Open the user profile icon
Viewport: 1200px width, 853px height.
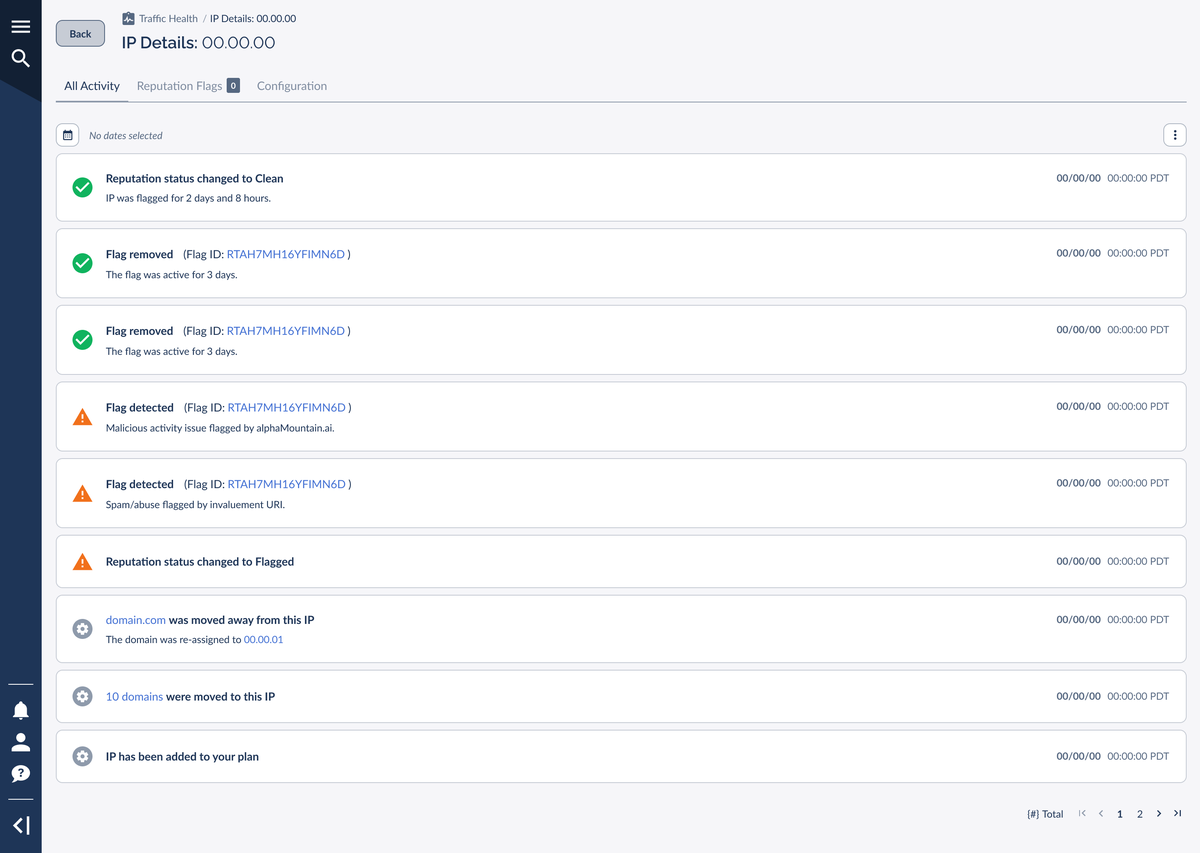(x=20, y=742)
